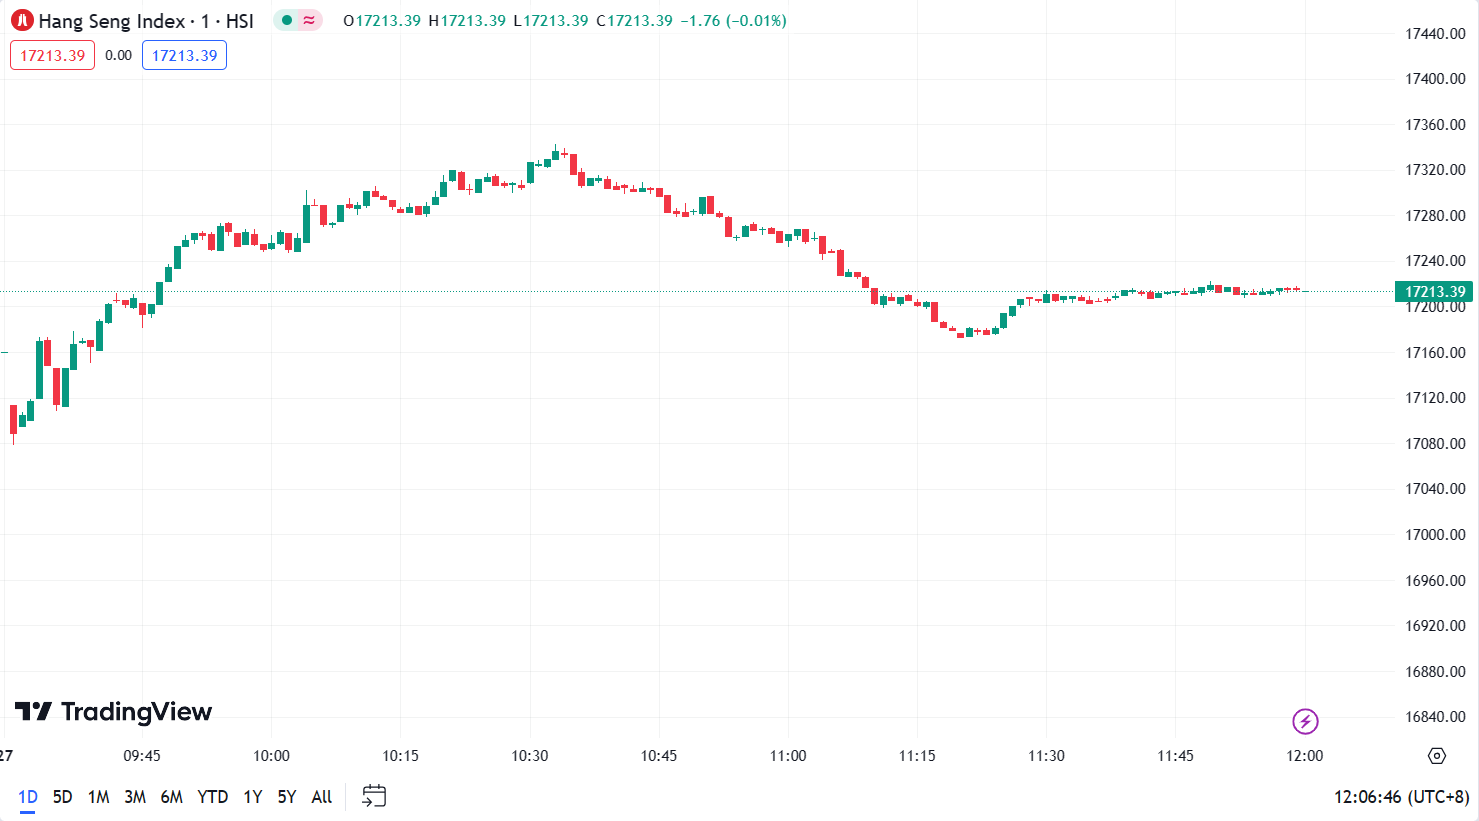The image size is (1479, 821).
Task: Show the All time range
Action: 321,797
